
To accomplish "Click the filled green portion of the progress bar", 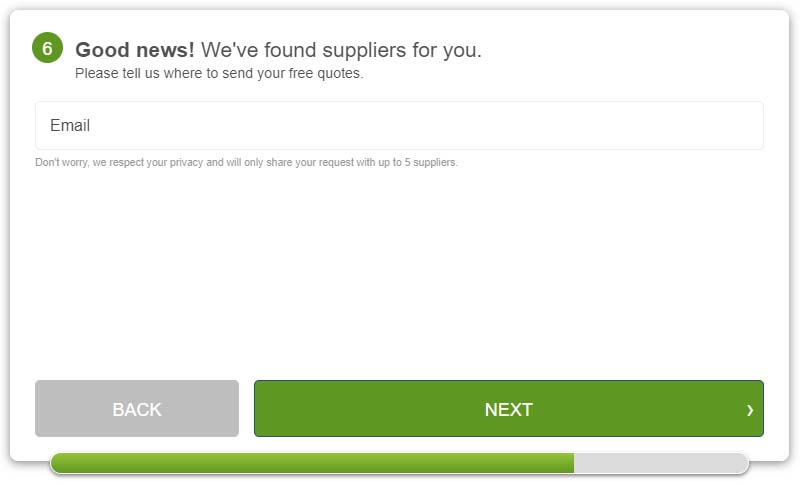I will (x=312, y=463).
